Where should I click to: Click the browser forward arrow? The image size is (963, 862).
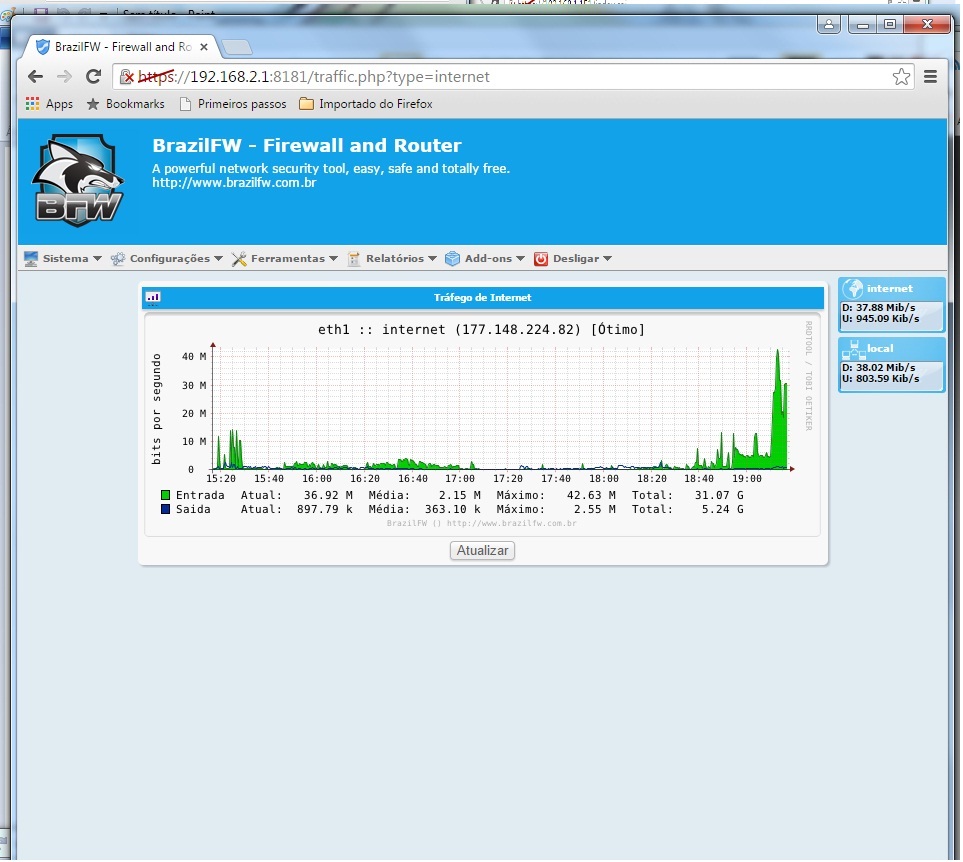click(x=64, y=77)
